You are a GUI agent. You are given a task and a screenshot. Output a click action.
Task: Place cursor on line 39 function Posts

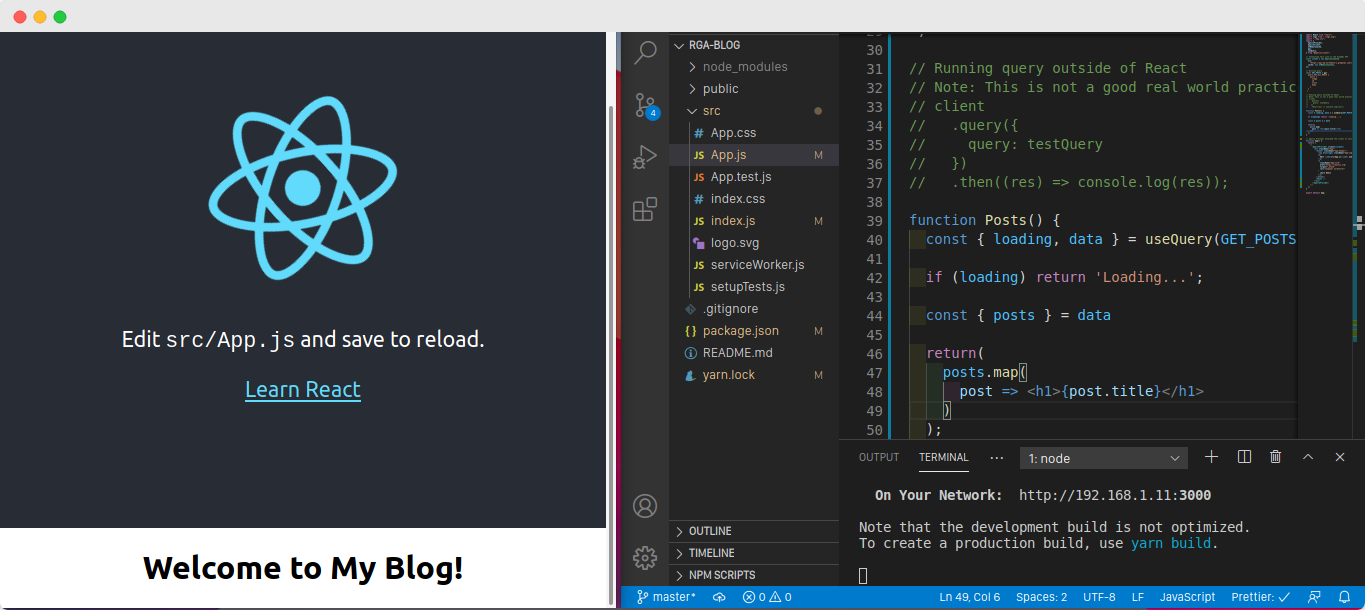(984, 220)
